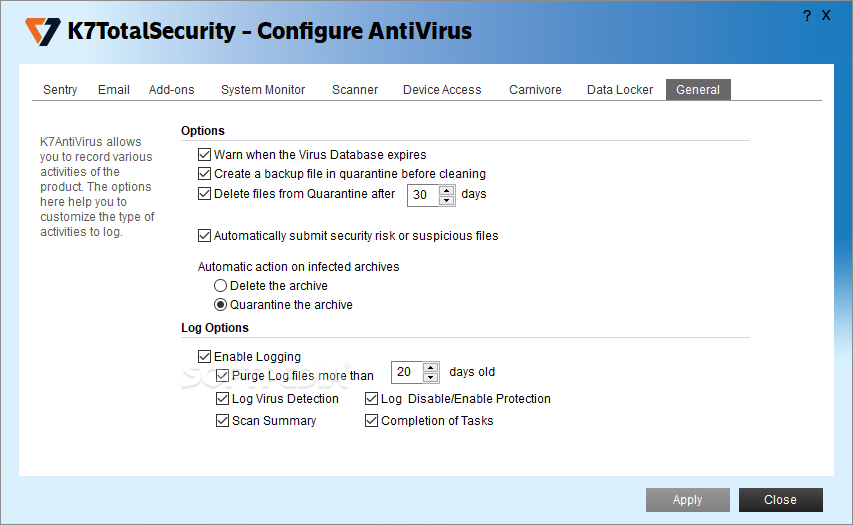Click the Options section heading
Viewport: 853px width, 525px height.
coord(203,131)
